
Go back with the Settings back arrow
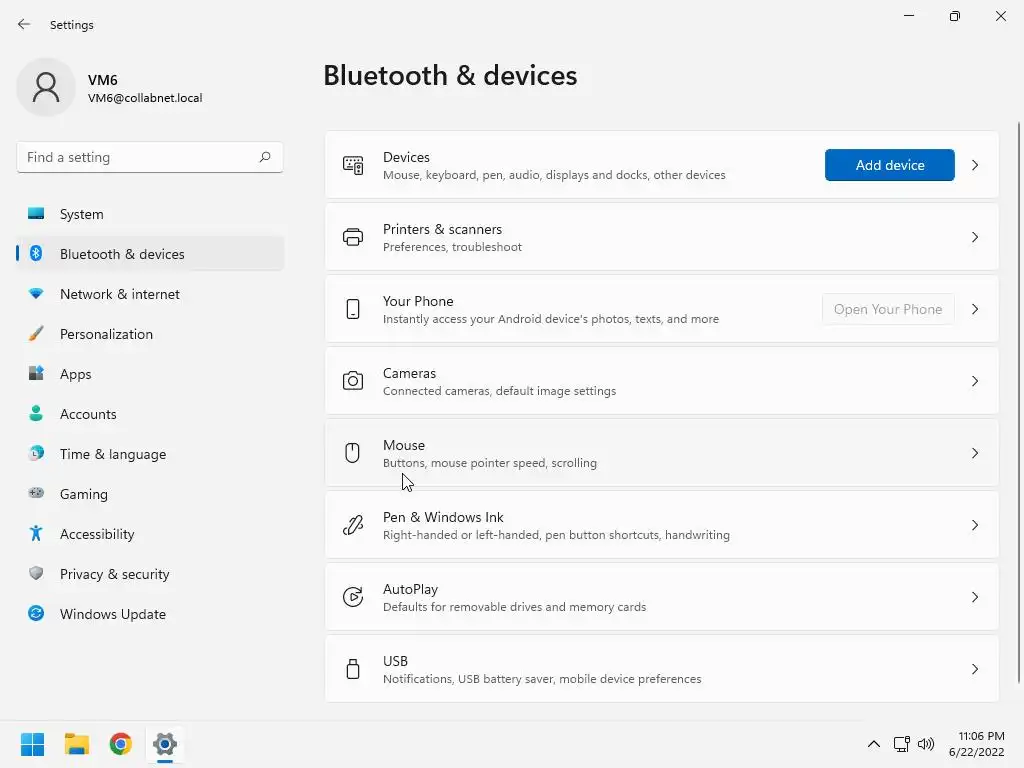pyautogui.click(x=24, y=25)
